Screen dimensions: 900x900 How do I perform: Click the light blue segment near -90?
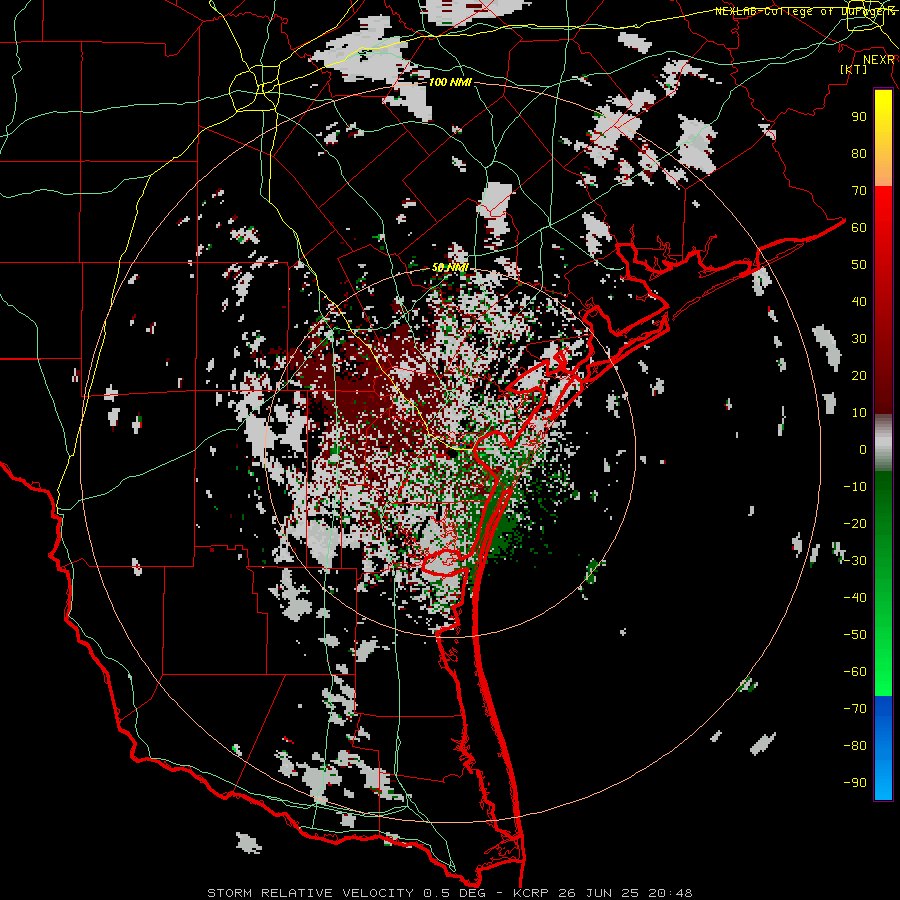coord(883,782)
